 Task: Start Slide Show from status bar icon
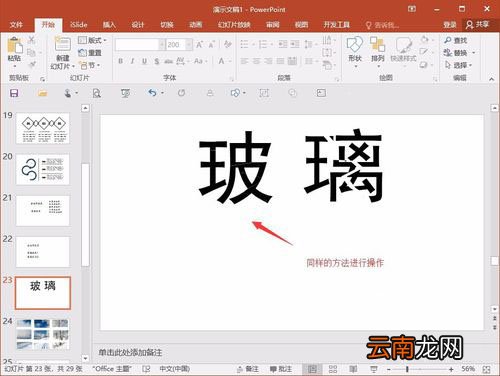pos(374,369)
